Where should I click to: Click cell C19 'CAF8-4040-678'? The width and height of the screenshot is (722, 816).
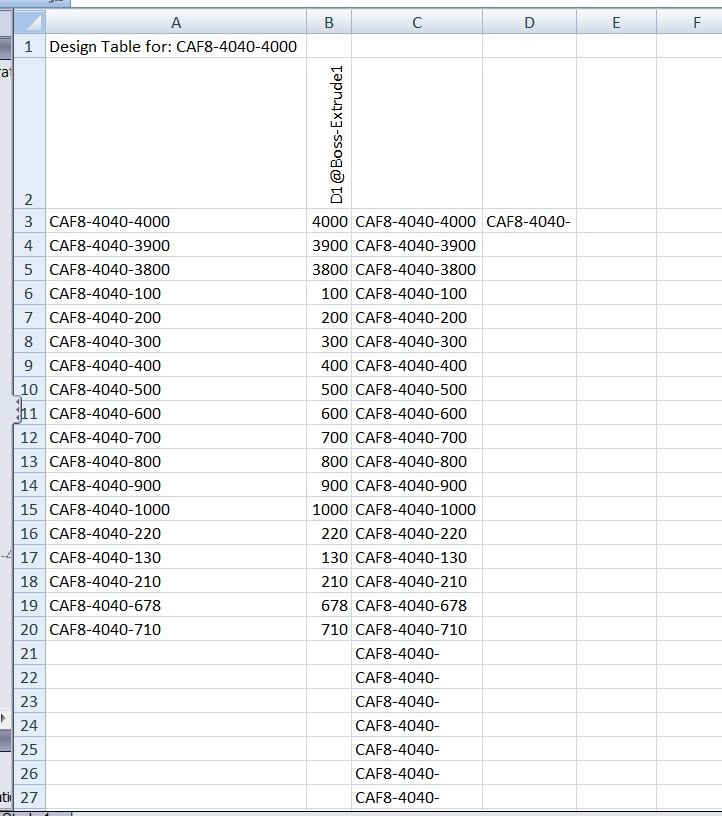click(417, 605)
